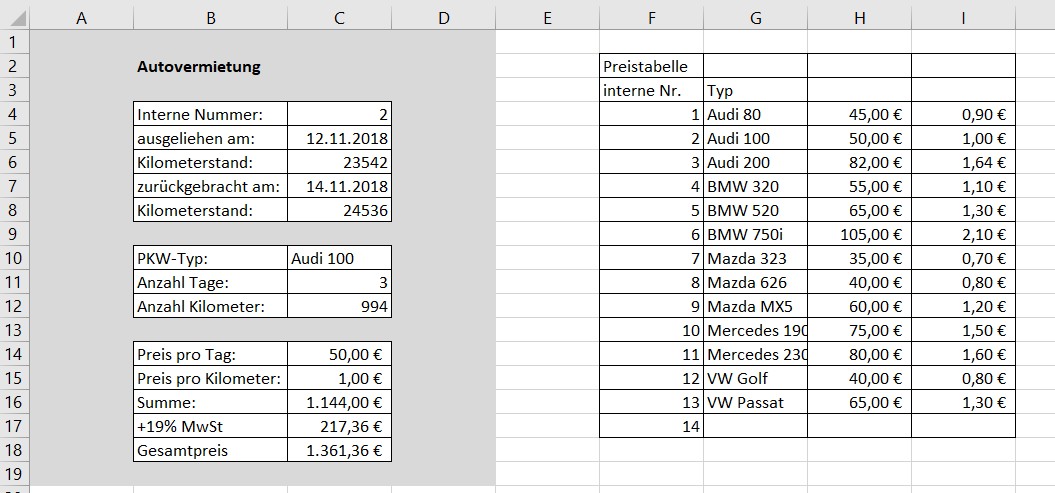Select the Gesamtpreis cell 1.361,36 €
Image resolution: width=1055 pixels, height=493 pixels.
tap(339, 450)
